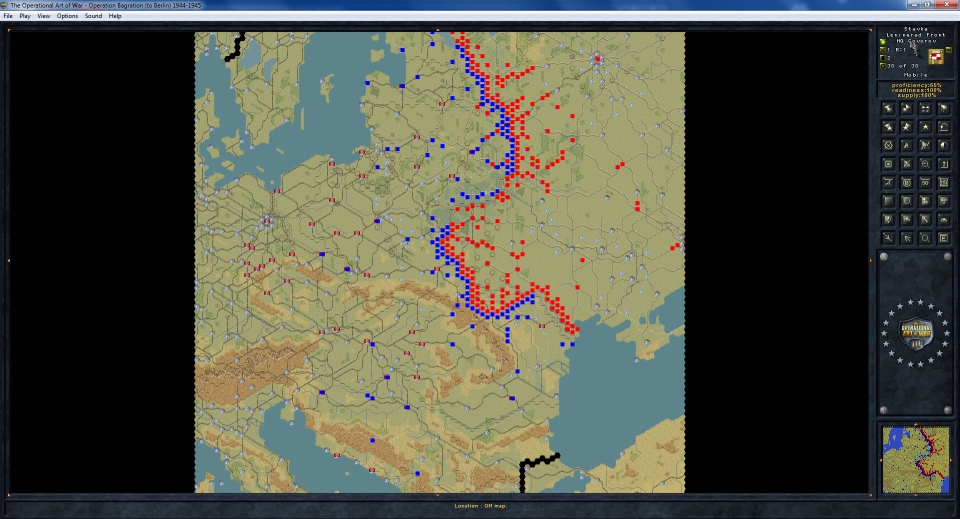Screen dimensions: 960x519
Task: Click the question mark box icon
Action: [943, 164]
